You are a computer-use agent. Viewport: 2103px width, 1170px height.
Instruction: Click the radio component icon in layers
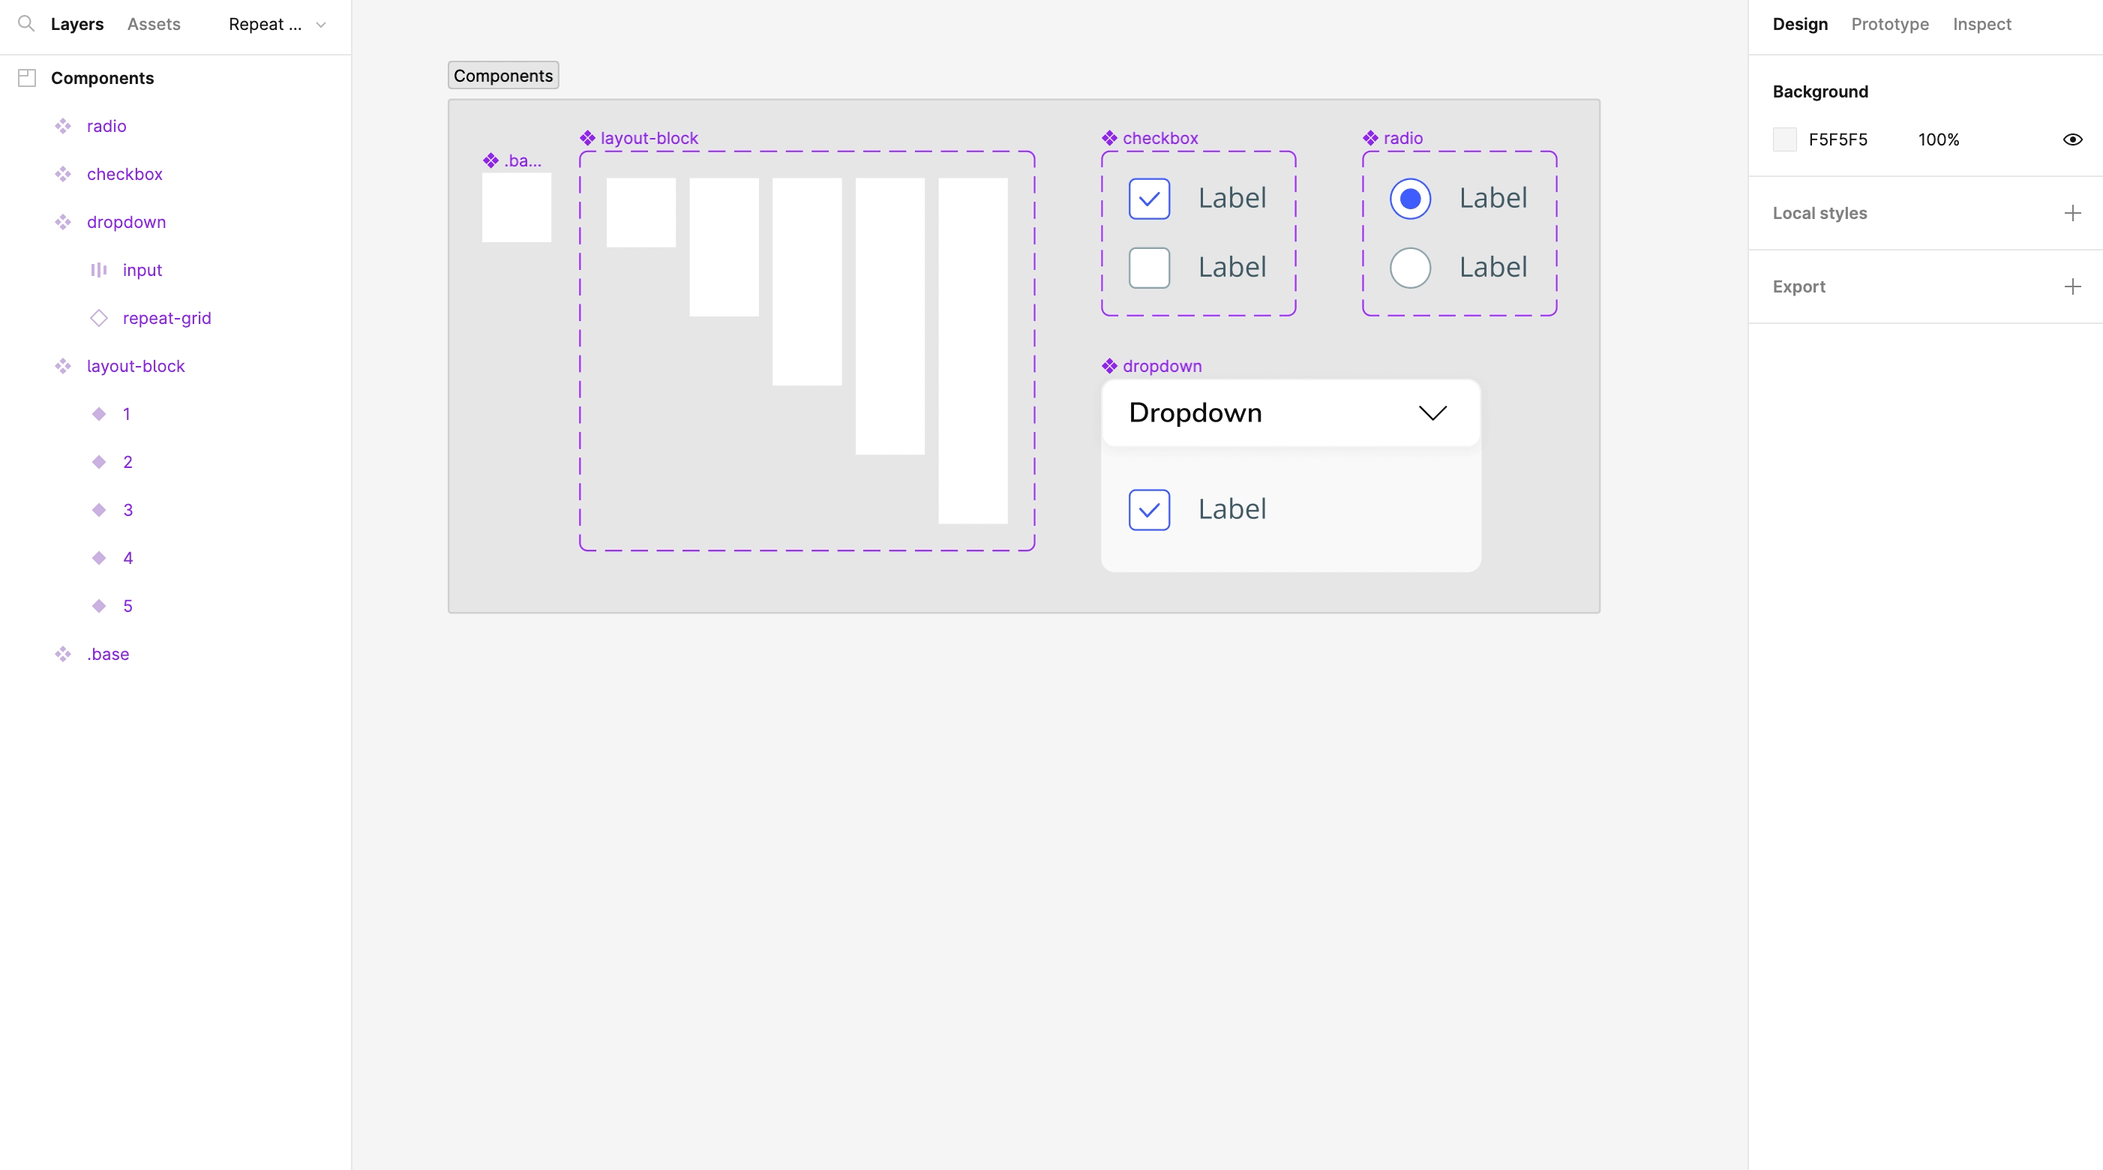pos(63,126)
